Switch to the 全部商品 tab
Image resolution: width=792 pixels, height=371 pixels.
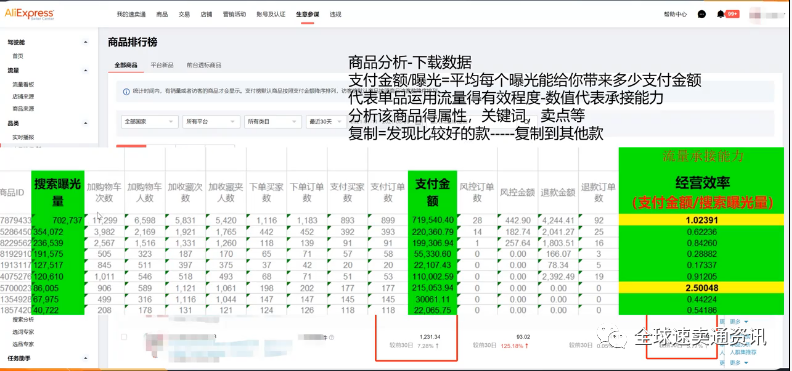pyautogui.click(x=126, y=65)
